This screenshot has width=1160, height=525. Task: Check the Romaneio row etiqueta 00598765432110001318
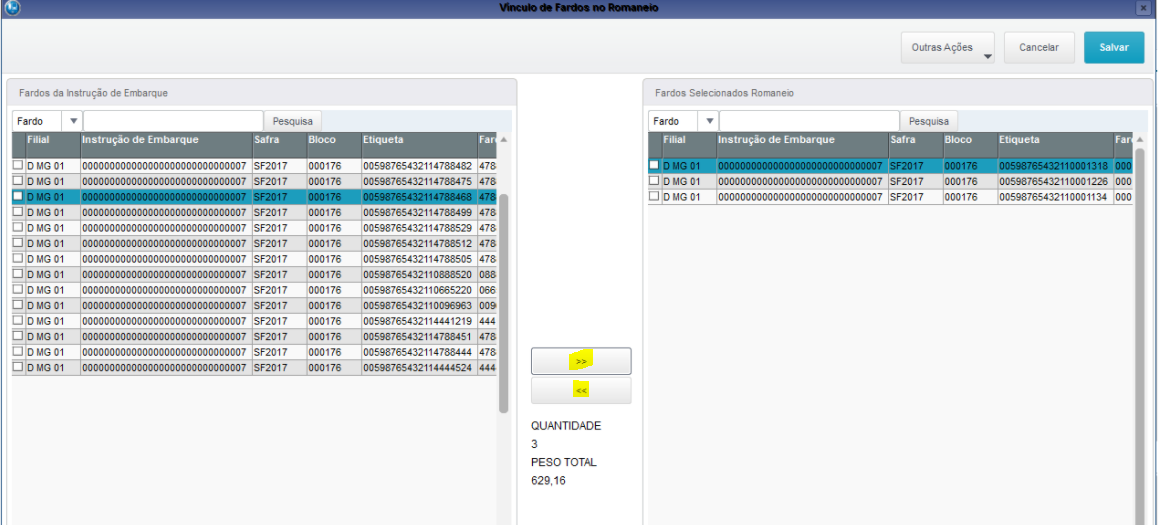click(654, 166)
